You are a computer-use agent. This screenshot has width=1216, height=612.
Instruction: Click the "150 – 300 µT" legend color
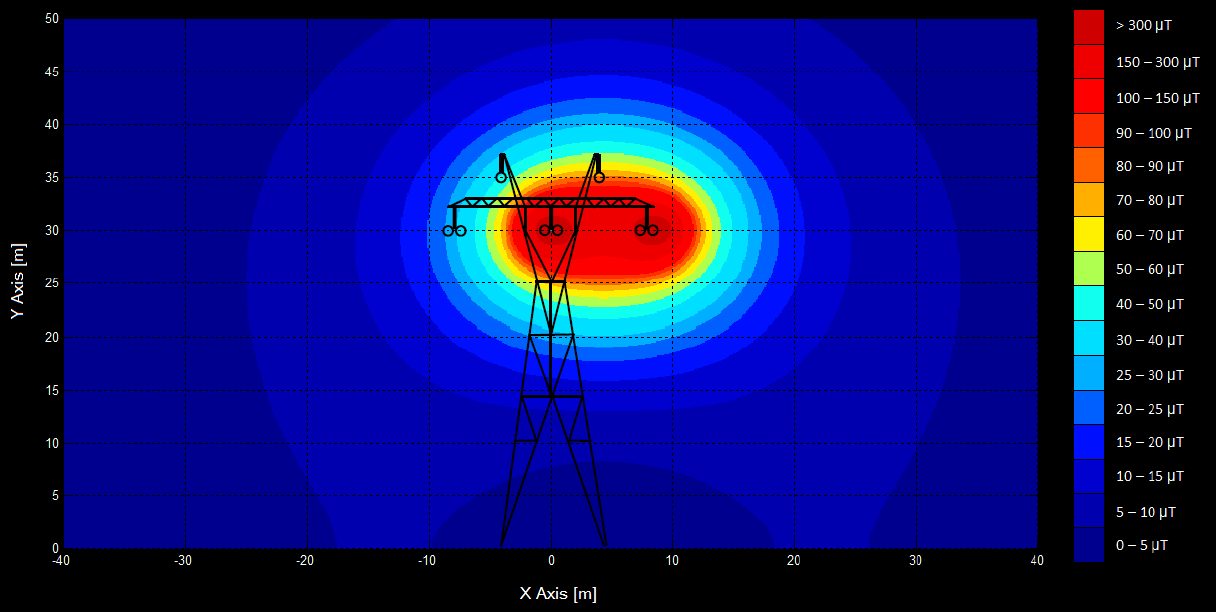tap(1089, 61)
